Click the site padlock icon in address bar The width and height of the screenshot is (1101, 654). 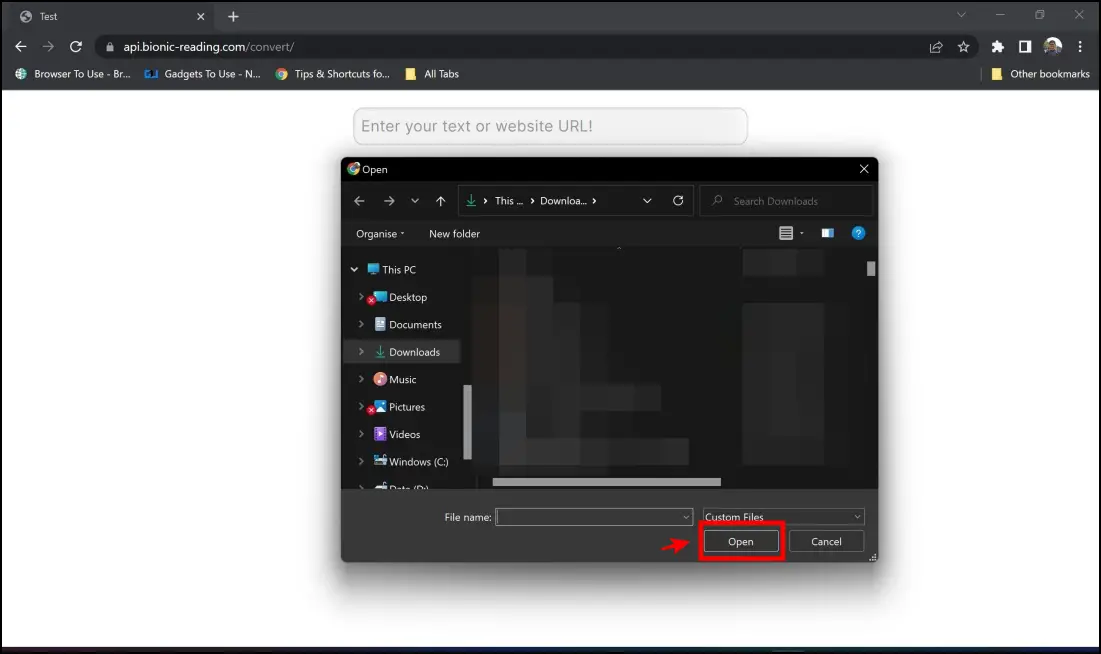[x=110, y=47]
